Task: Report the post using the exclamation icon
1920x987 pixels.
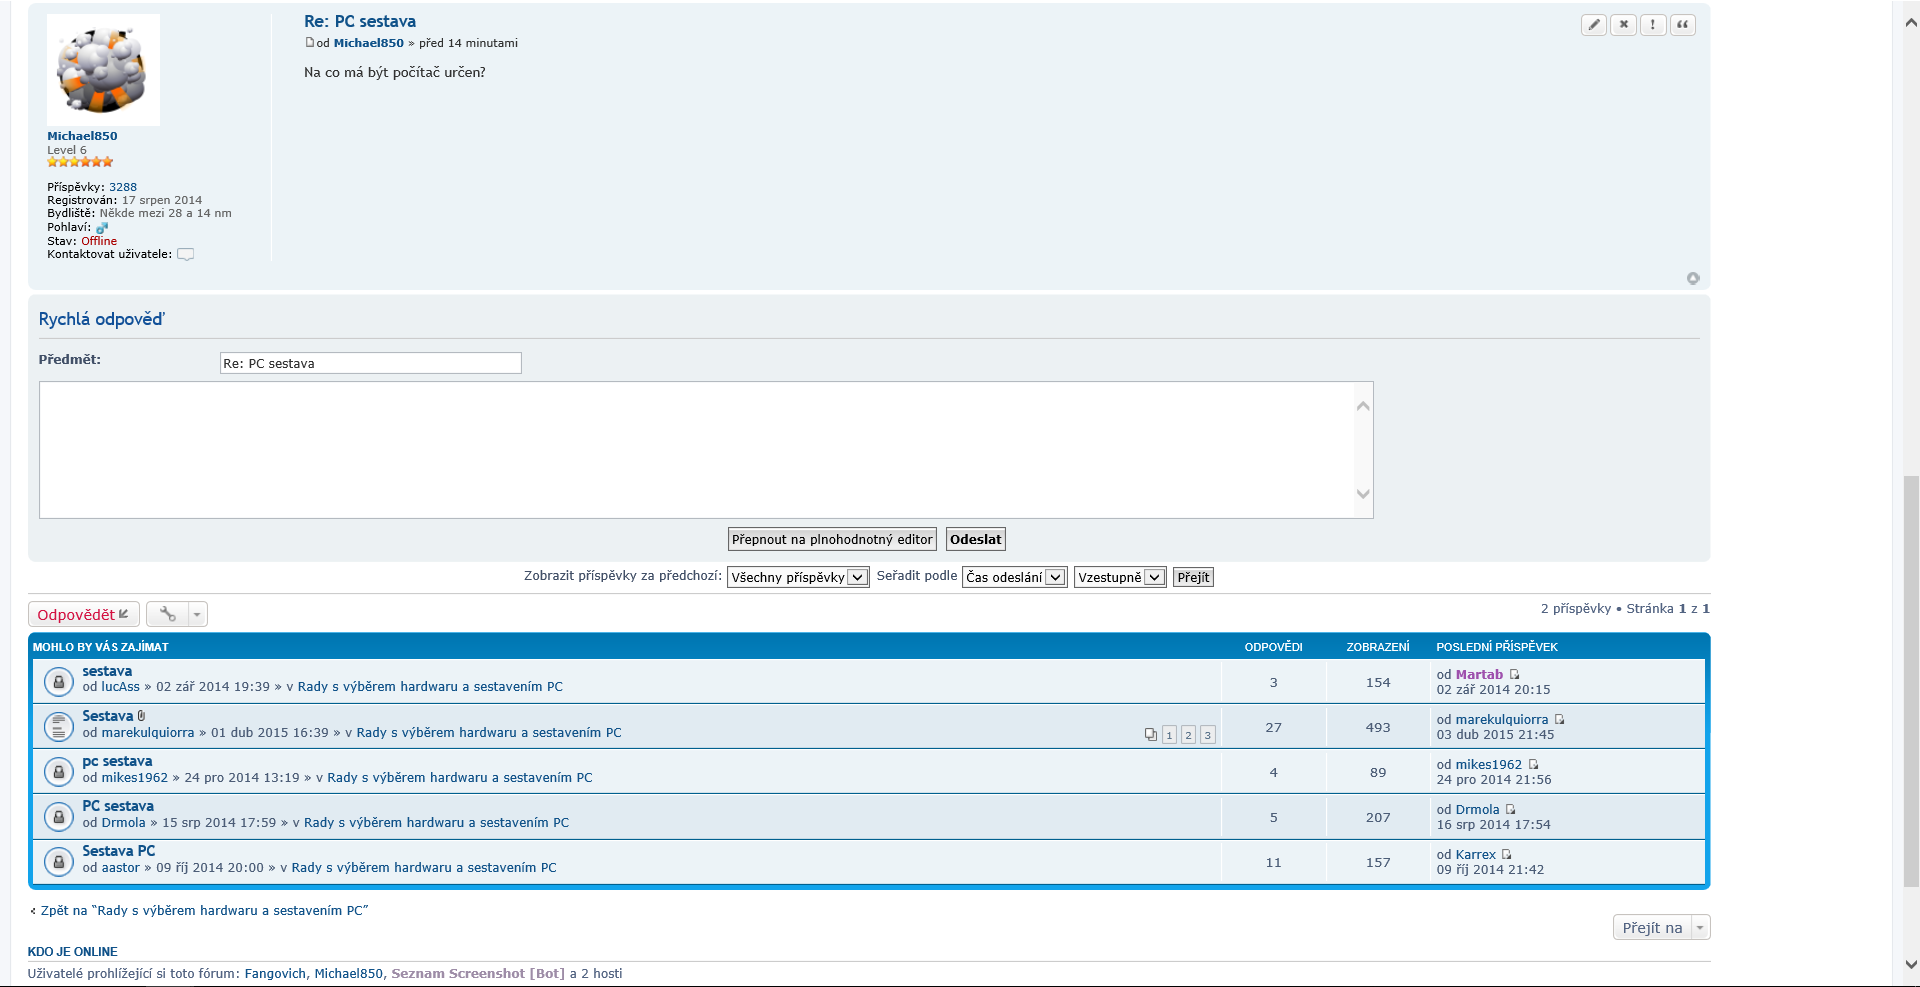Action: click(1653, 25)
